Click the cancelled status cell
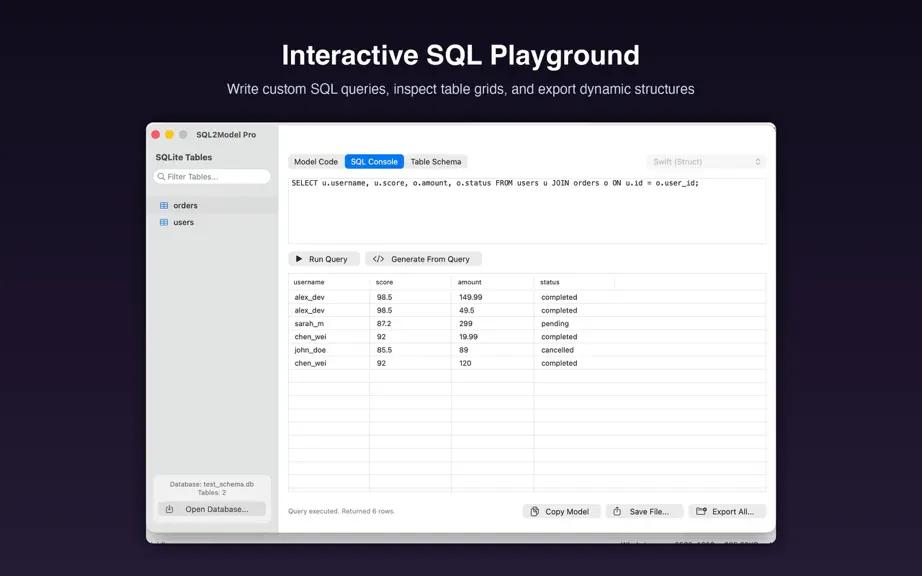This screenshot has height=576, width=922. click(x=574, y=350)
